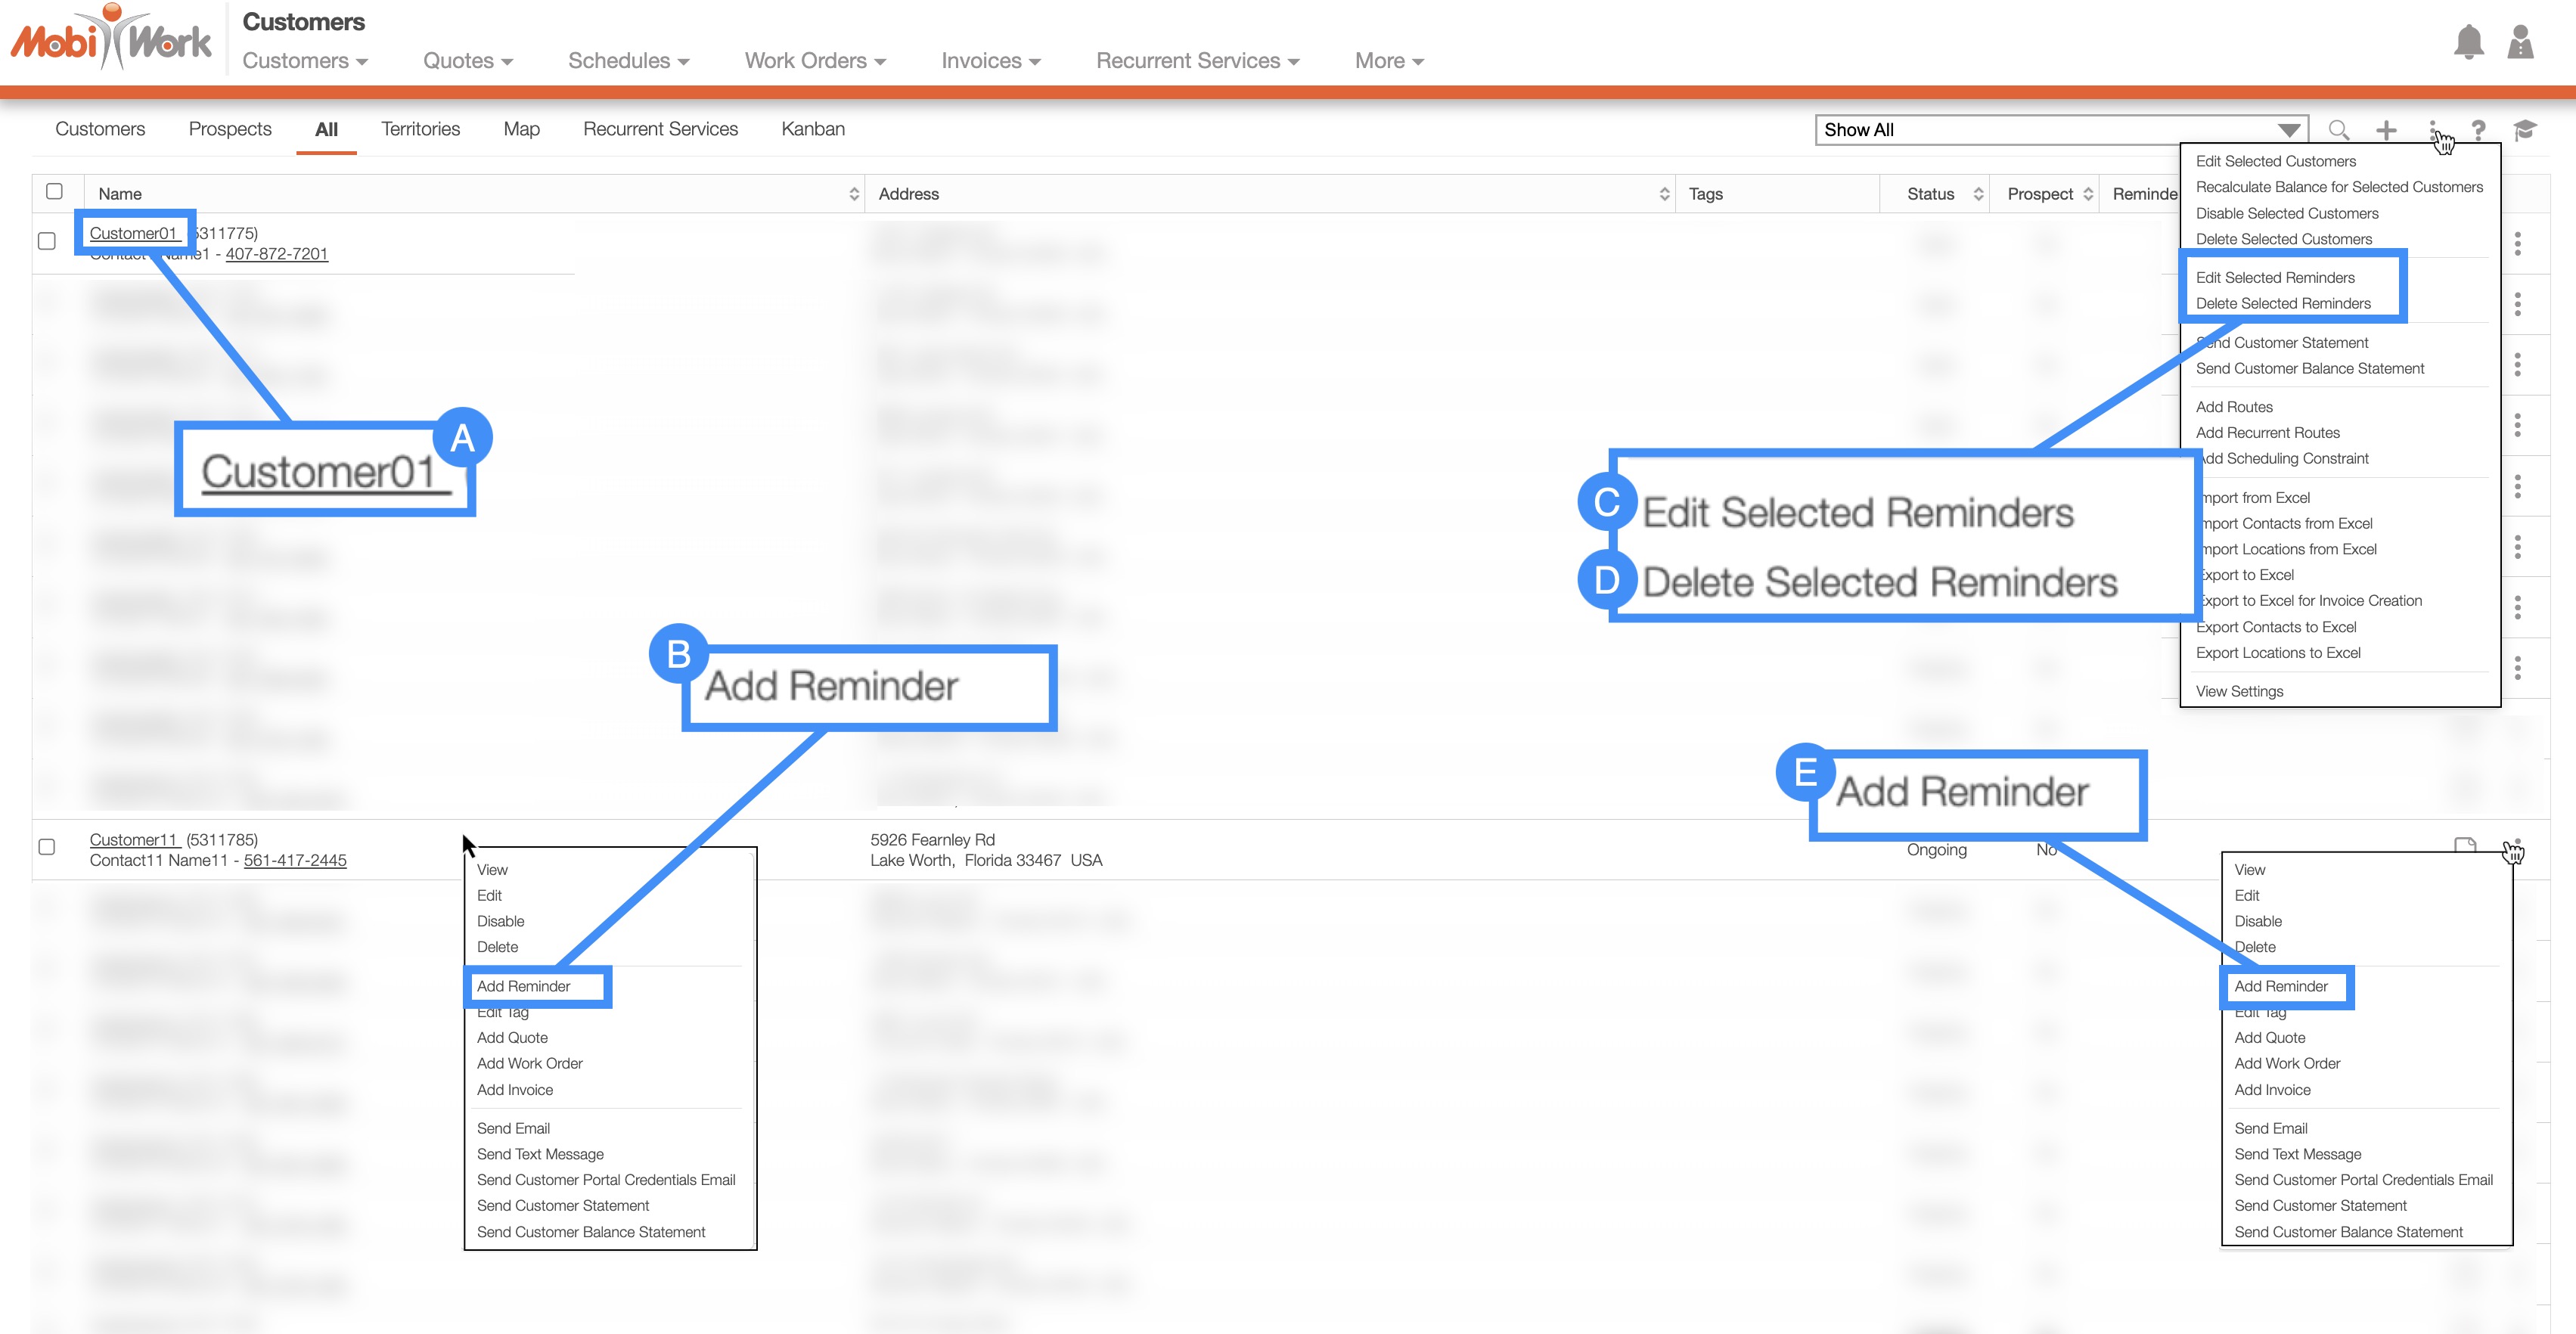The height and width of the screenshot is (1334, 2576).
Task: Open the help question mark icon
Action: click(2478, 130)
